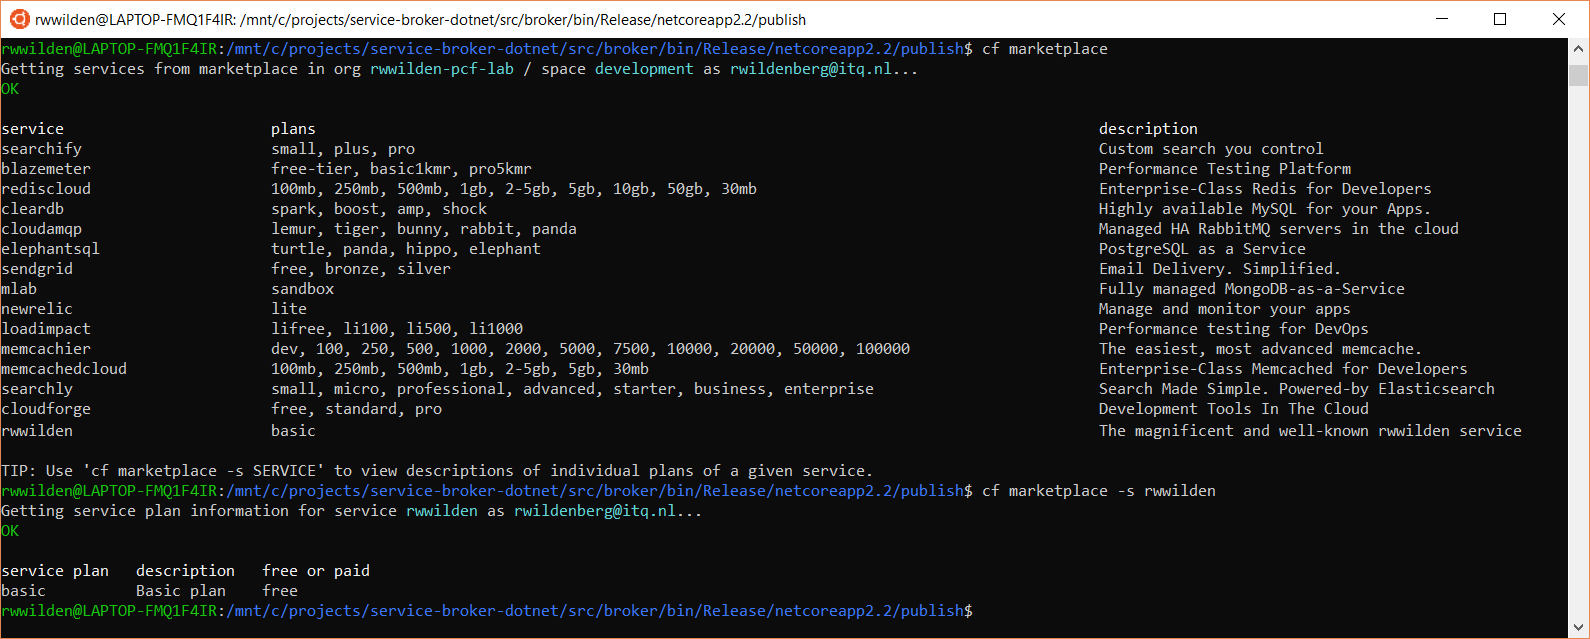Click 'free, bronze, silver' plans
This screenshot has height=639, width=1590.
[361, 269]
